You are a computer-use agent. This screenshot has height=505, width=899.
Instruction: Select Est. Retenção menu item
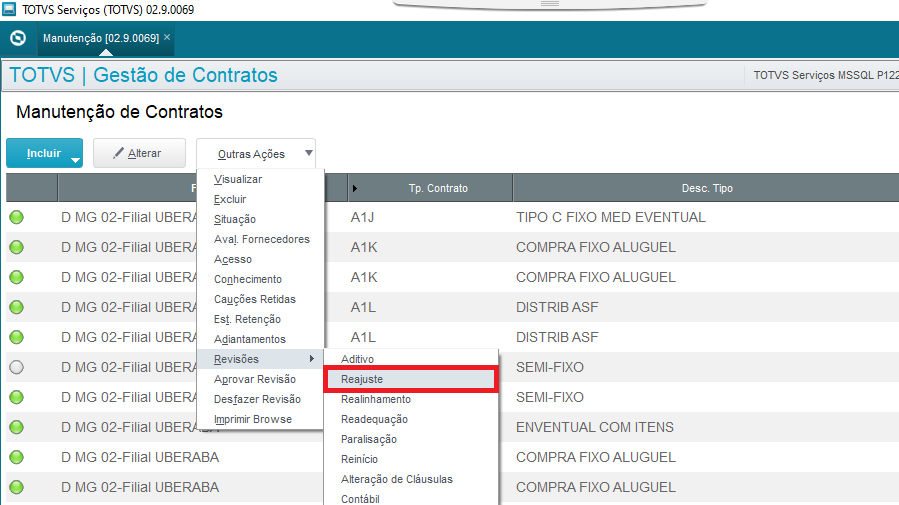point(260,319)
